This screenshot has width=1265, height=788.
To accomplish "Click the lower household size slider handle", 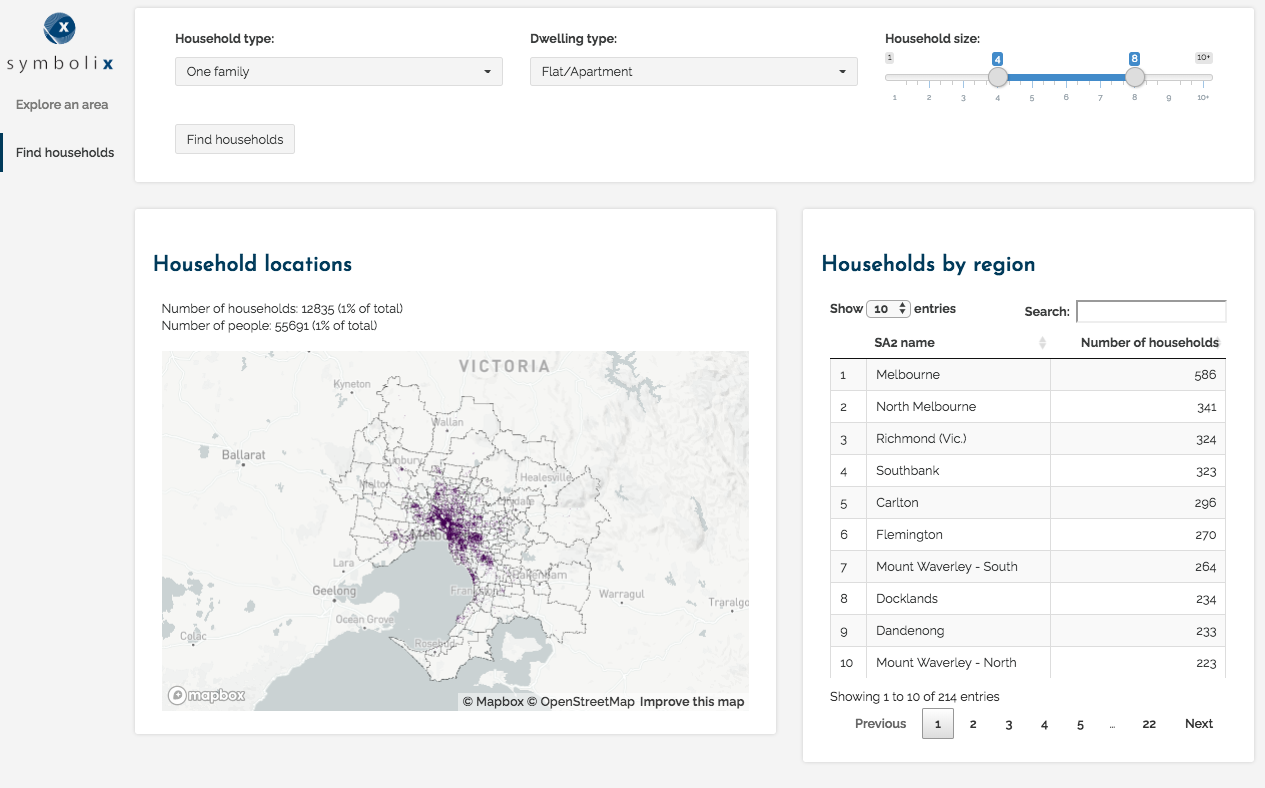I will point(997,77).
